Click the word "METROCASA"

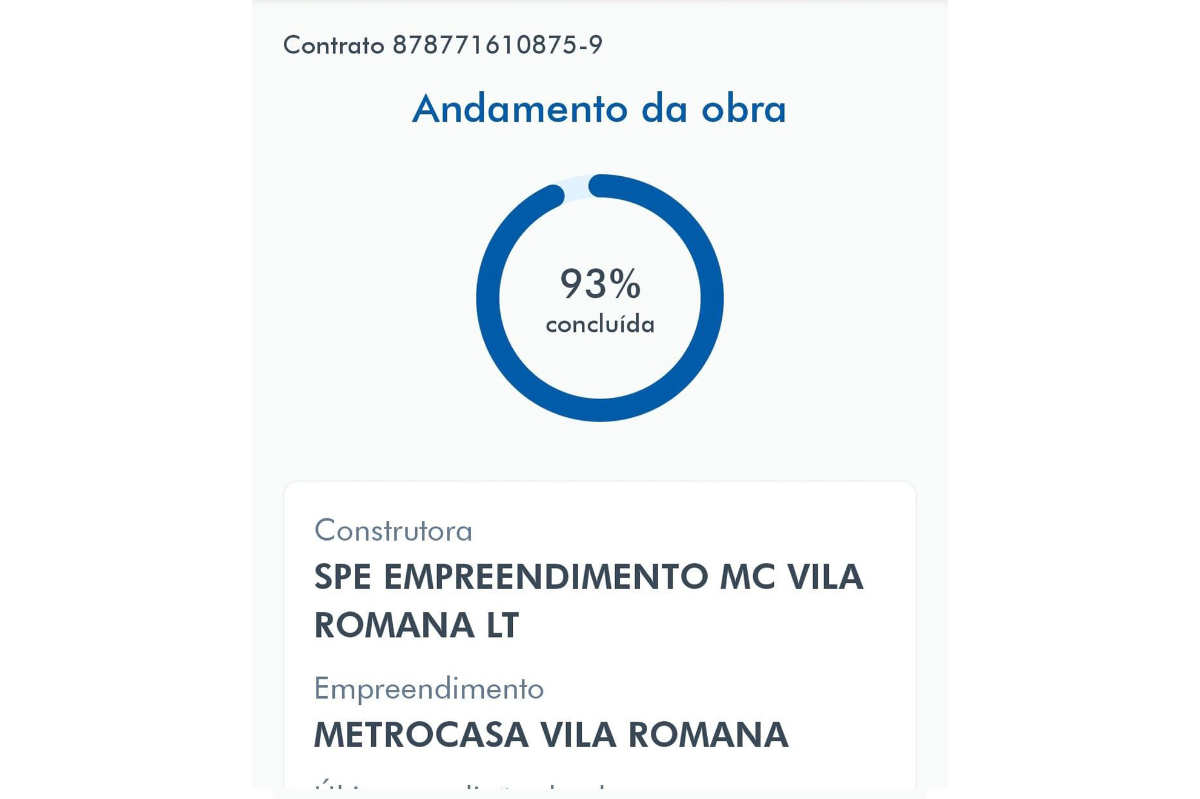[x=421, y=735]
